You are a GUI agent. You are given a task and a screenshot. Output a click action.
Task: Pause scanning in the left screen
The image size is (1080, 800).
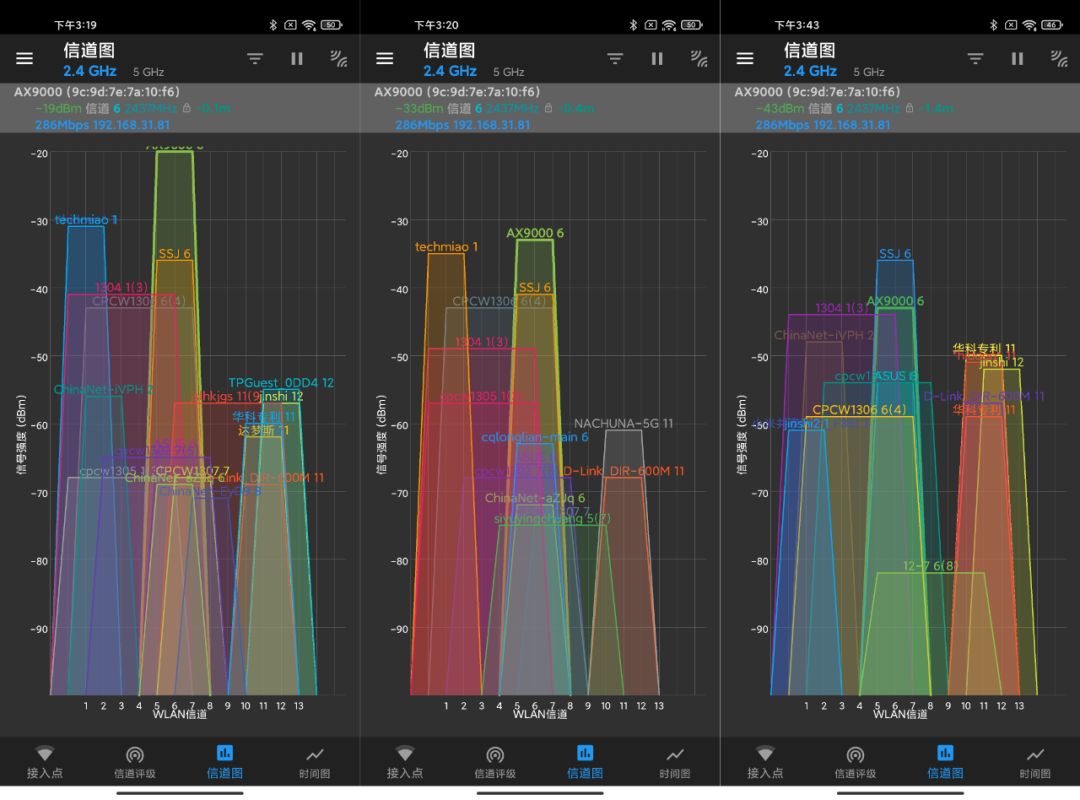point(297,59)
